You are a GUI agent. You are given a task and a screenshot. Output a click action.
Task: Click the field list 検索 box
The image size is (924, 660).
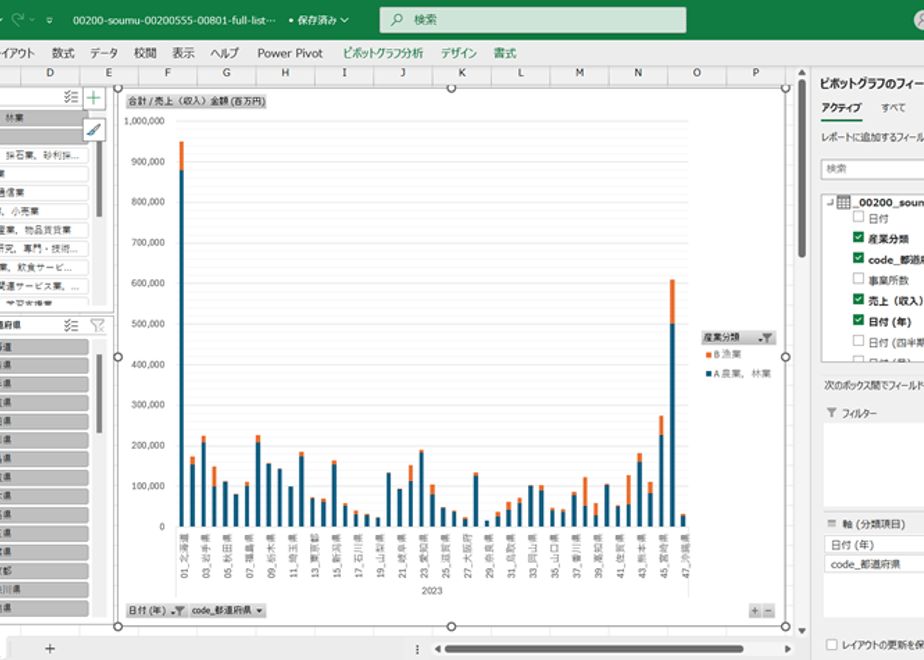[x=874, y=169]
